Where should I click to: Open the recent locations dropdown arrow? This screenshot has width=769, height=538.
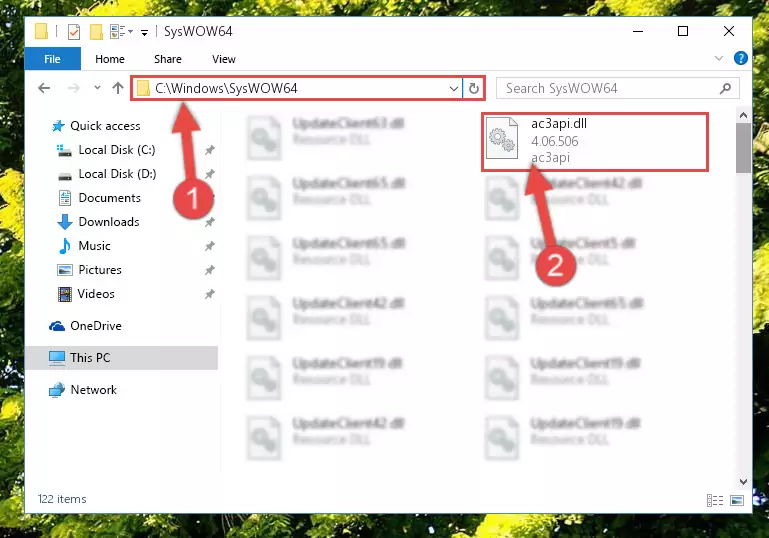(98, 88)
